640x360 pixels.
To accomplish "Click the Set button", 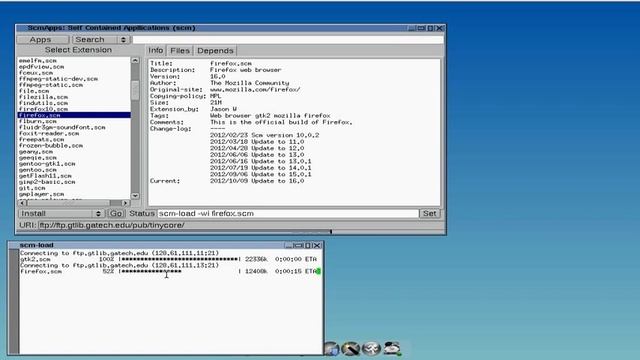I will [429, 213].
